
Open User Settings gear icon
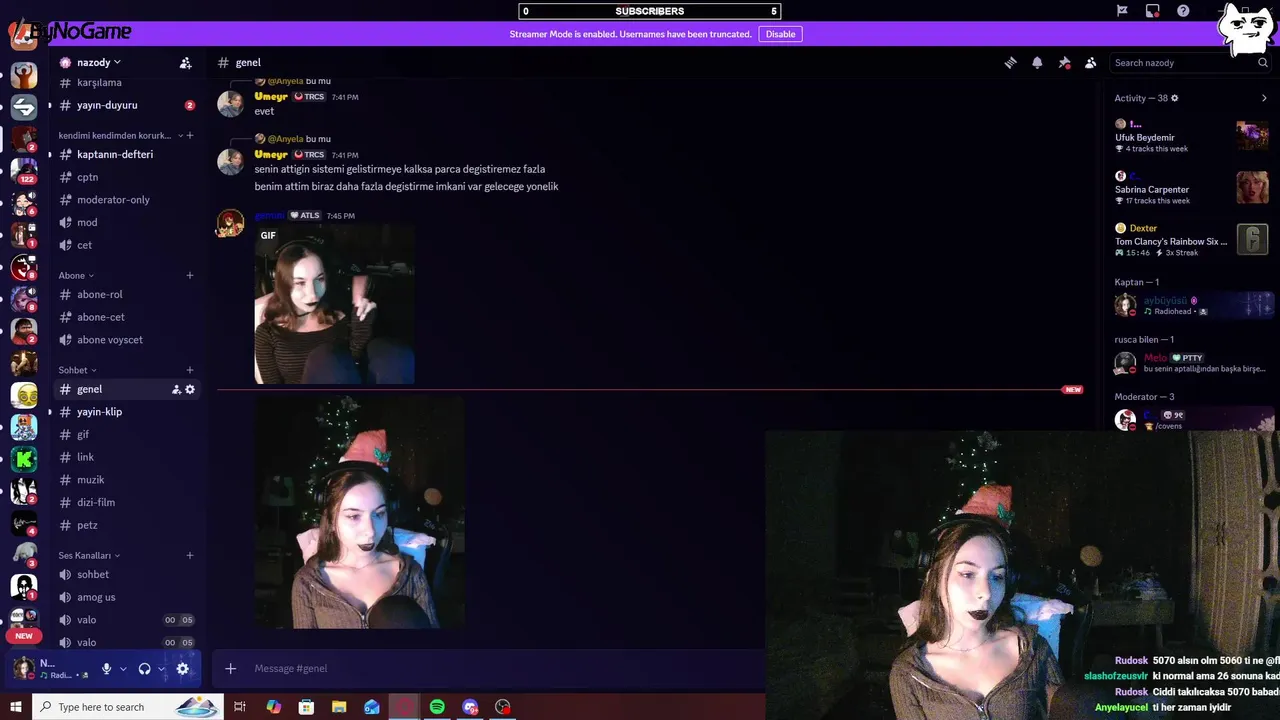tap(183, 669)
